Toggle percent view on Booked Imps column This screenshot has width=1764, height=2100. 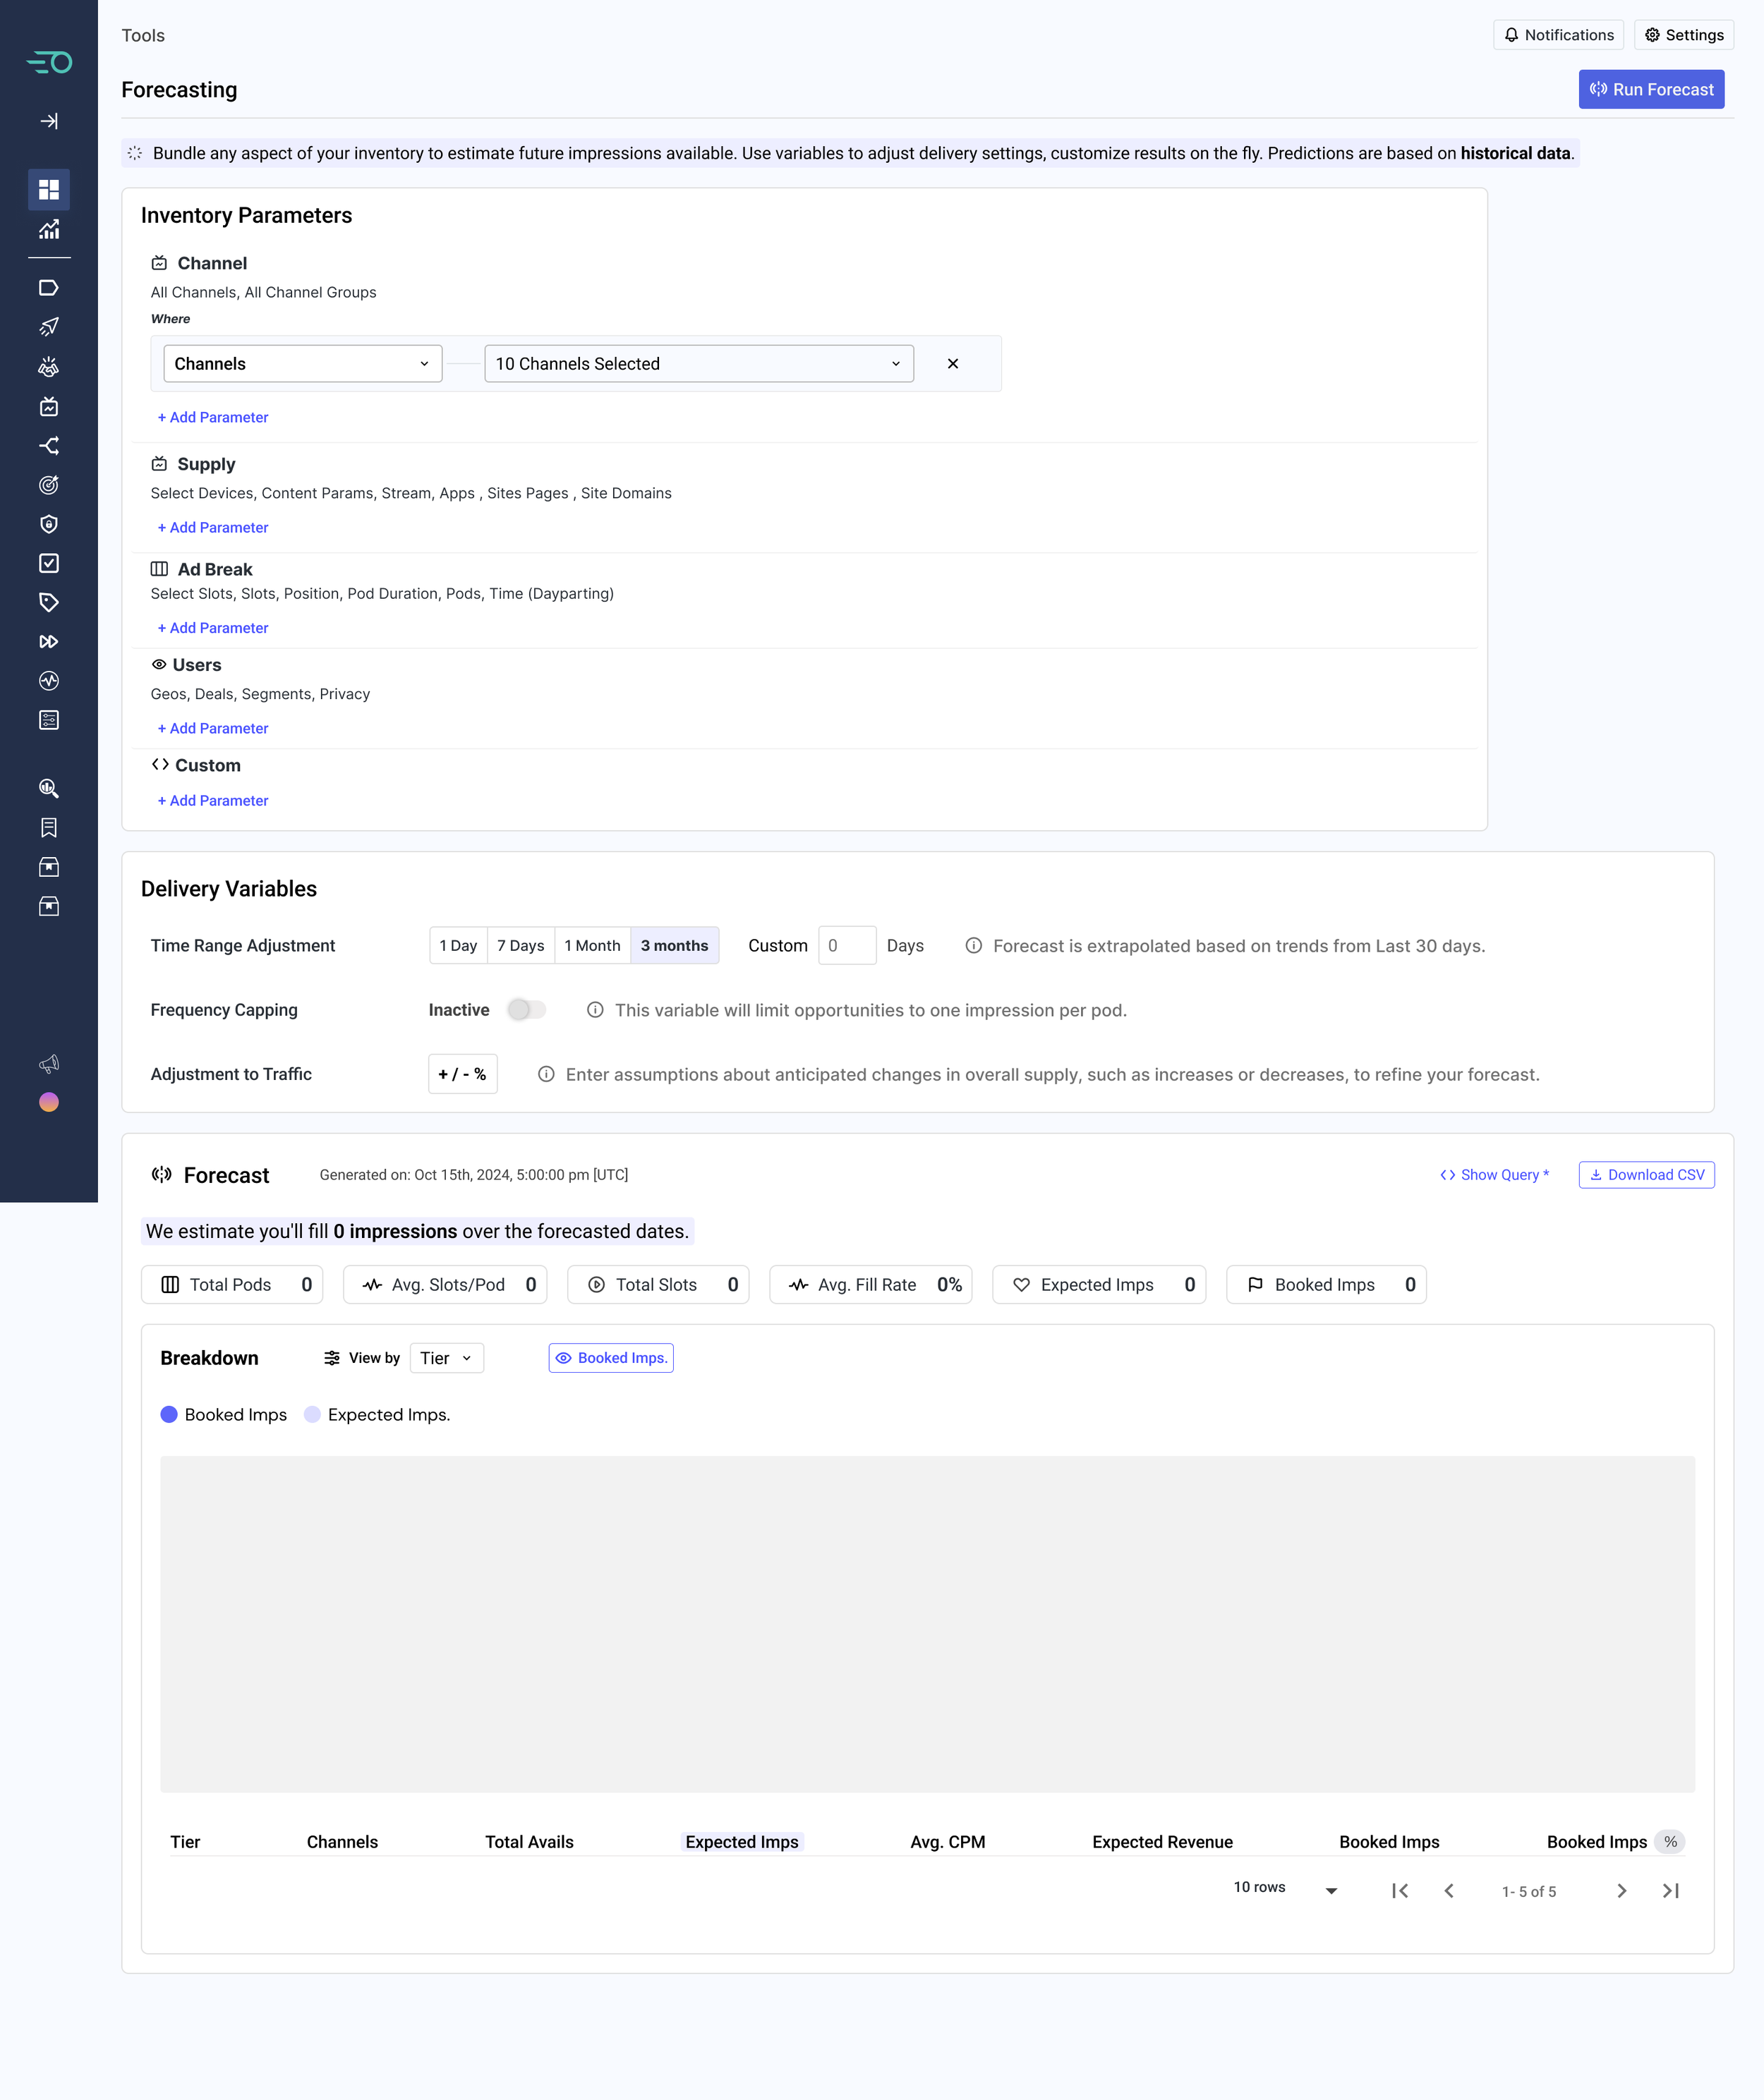tap(1670, 1842)
